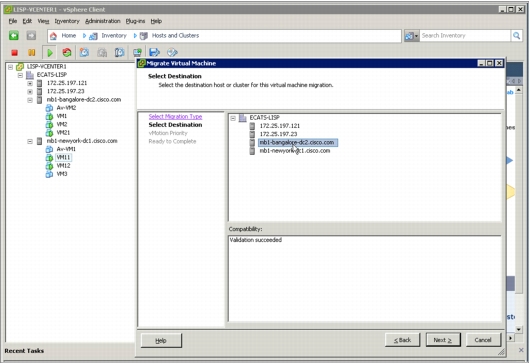Image resolution: width=530 pixels, height=364 pixels.
Task: Collapse ECATS-LISP datacenter in the inventory tree
Action: (20, 75)
